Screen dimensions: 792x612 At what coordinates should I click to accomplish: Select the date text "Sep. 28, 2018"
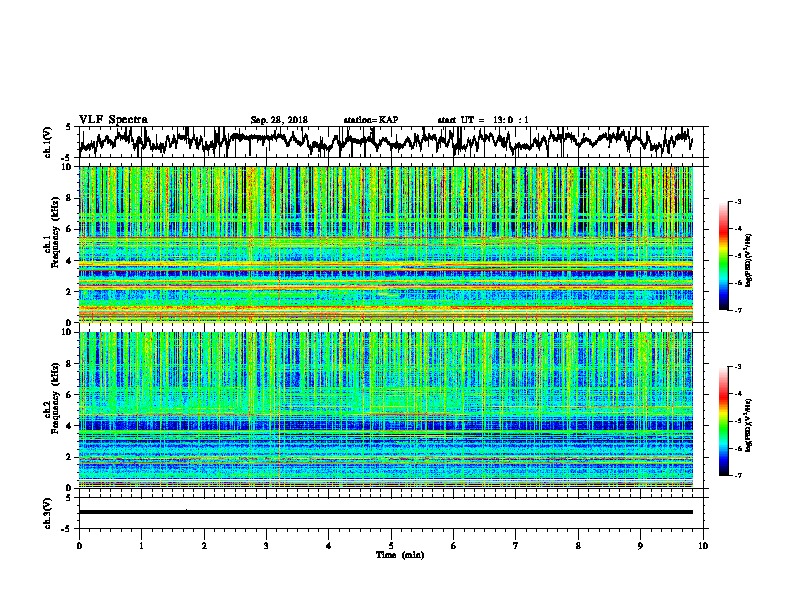[x=279, y=120]
